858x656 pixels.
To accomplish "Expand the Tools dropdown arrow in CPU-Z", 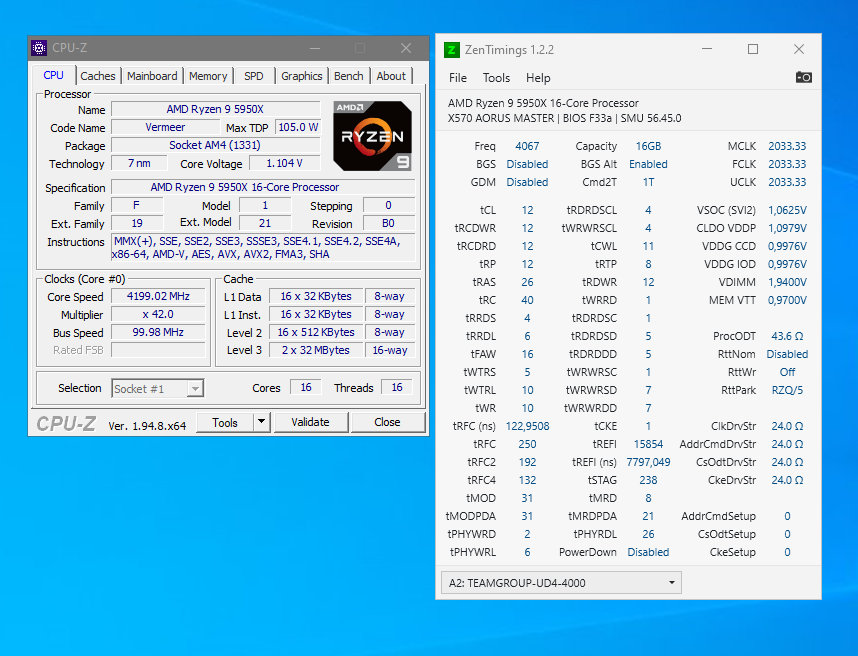I will pyautogui.click(x=262, y=422).
